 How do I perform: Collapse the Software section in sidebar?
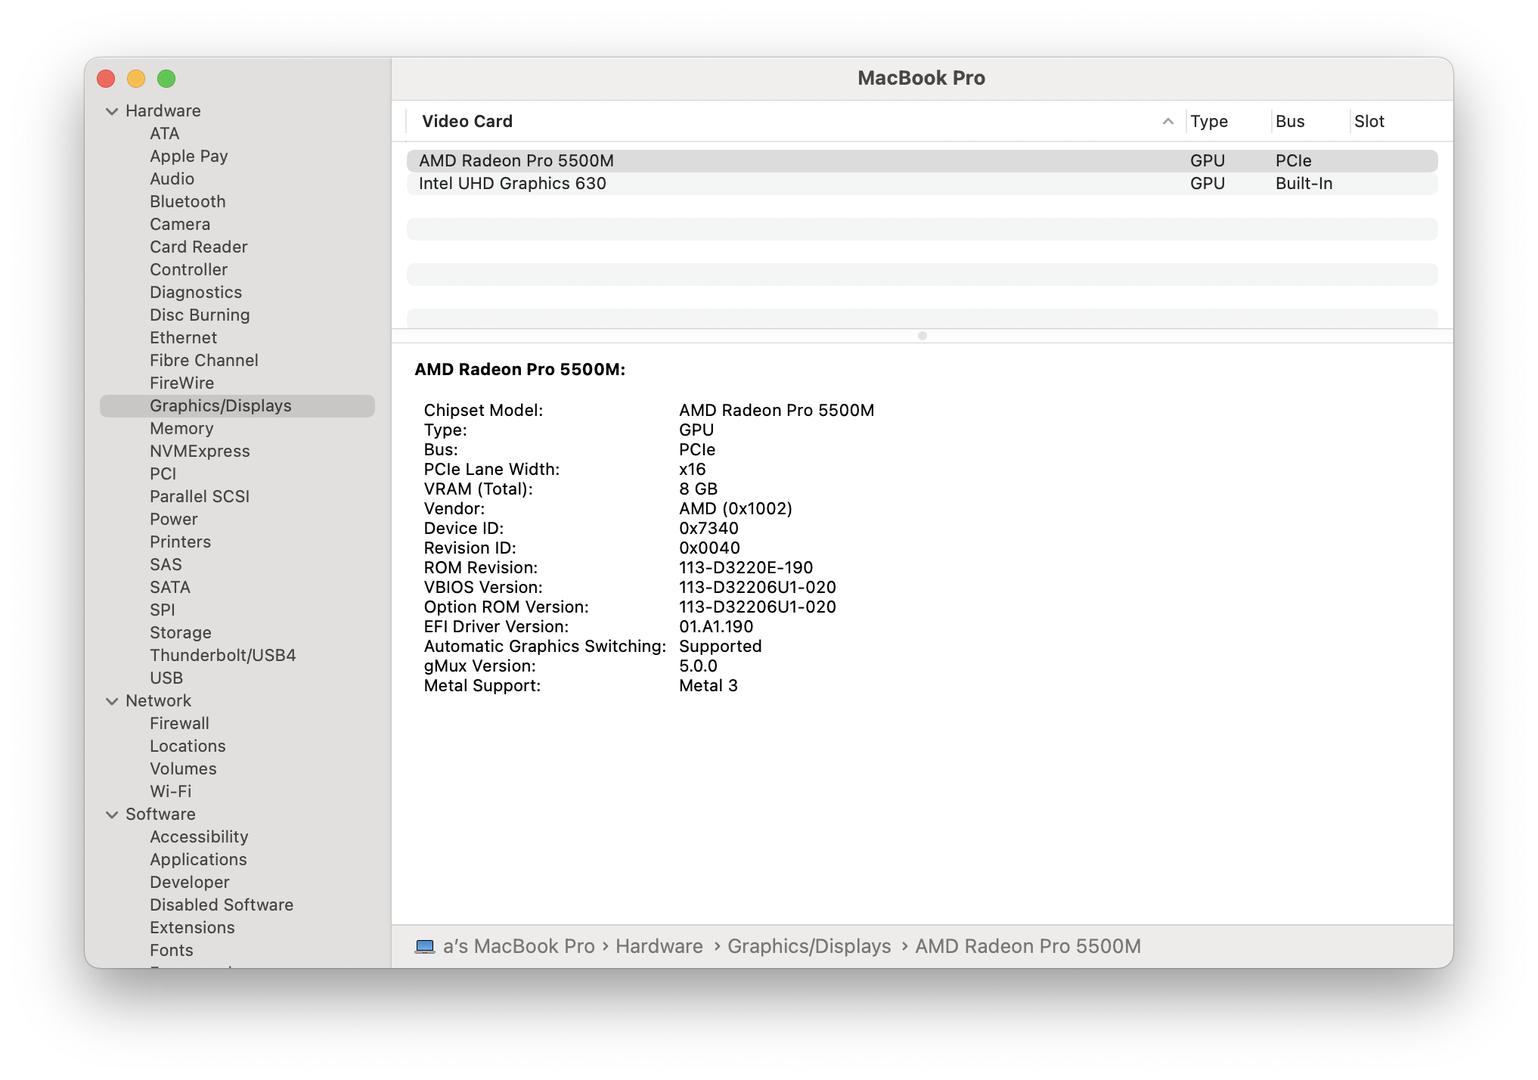pos(112,815)
